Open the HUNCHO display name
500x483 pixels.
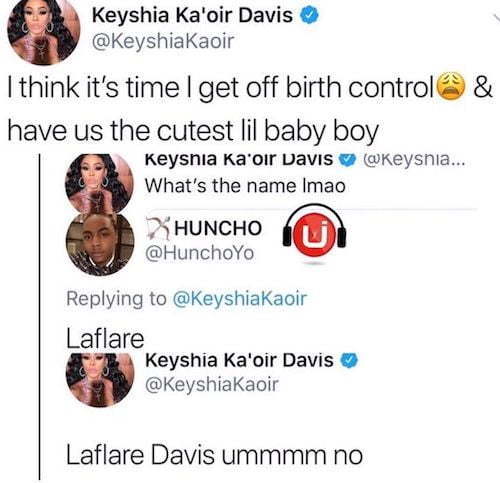click(x=218, y=228)
